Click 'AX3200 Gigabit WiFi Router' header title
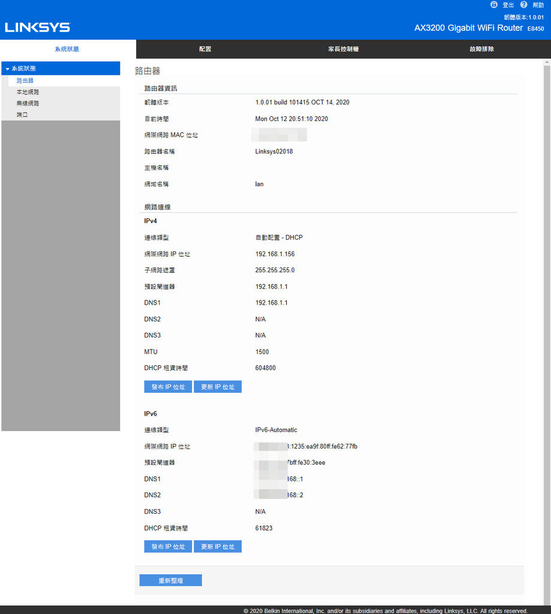The width and height of the screenshot is (551, 614). click(x=468, y=28)
